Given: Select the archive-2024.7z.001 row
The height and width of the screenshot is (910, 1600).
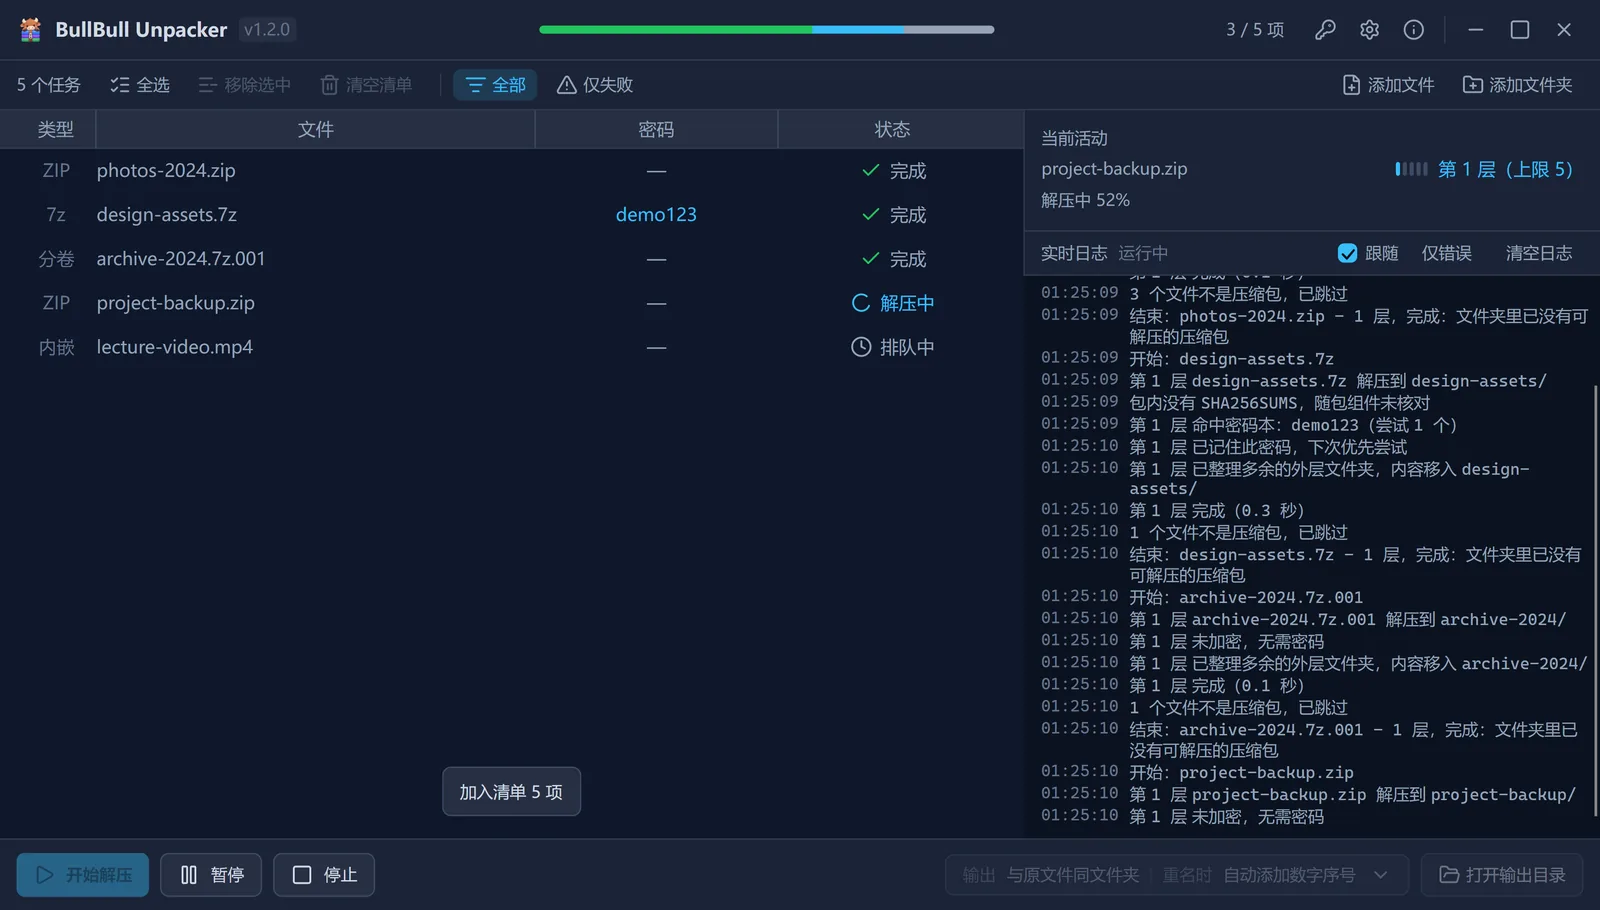Looking at the screenshot, I should [511, 259].
